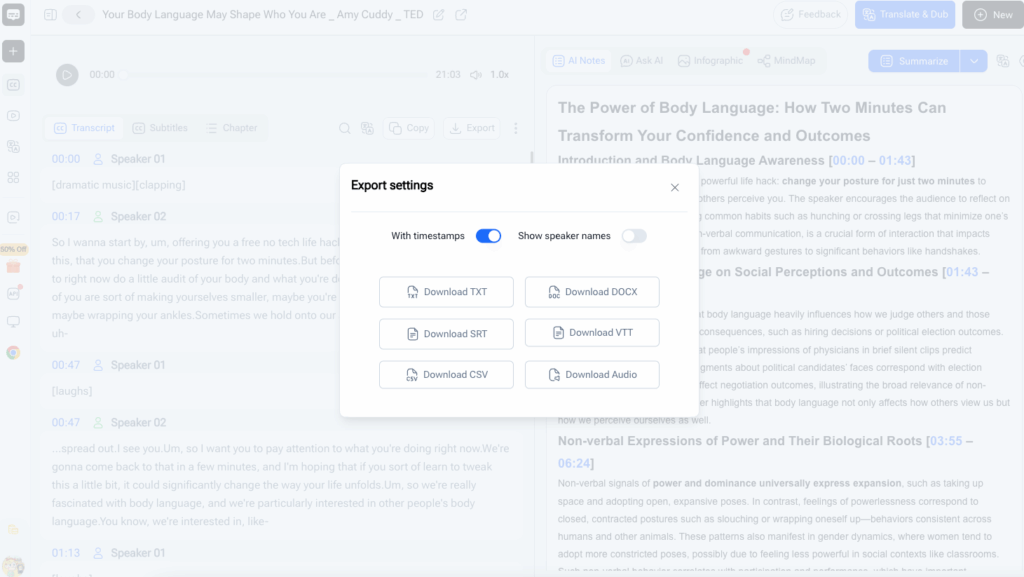Click Download Audio button

pyautogui.click(x=592, y=375)
